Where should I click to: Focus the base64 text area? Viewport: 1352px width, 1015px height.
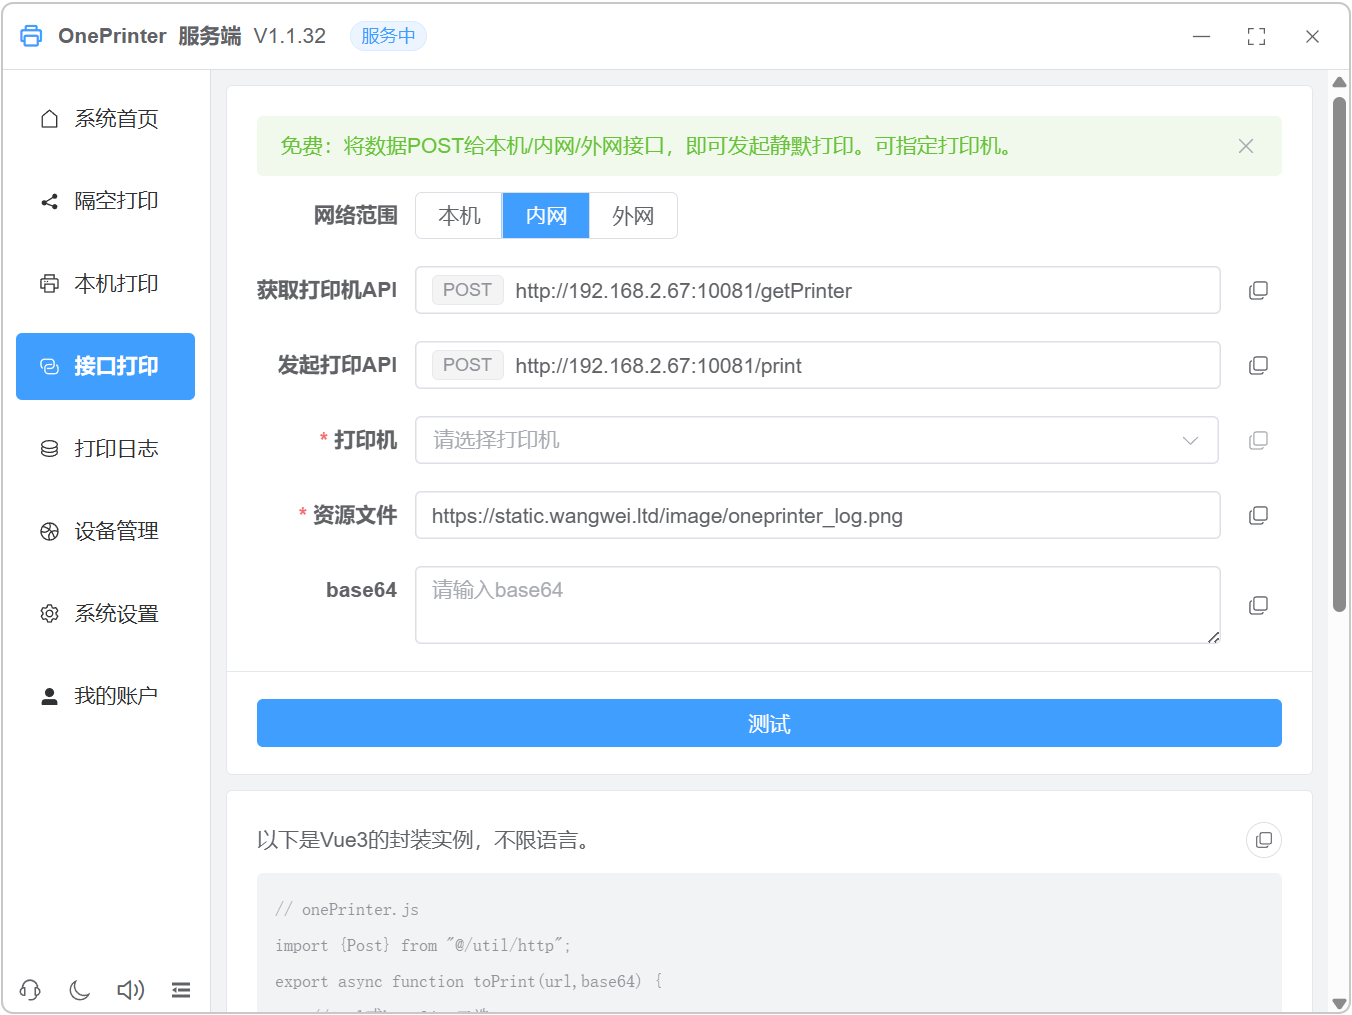[x=818, y=605]
